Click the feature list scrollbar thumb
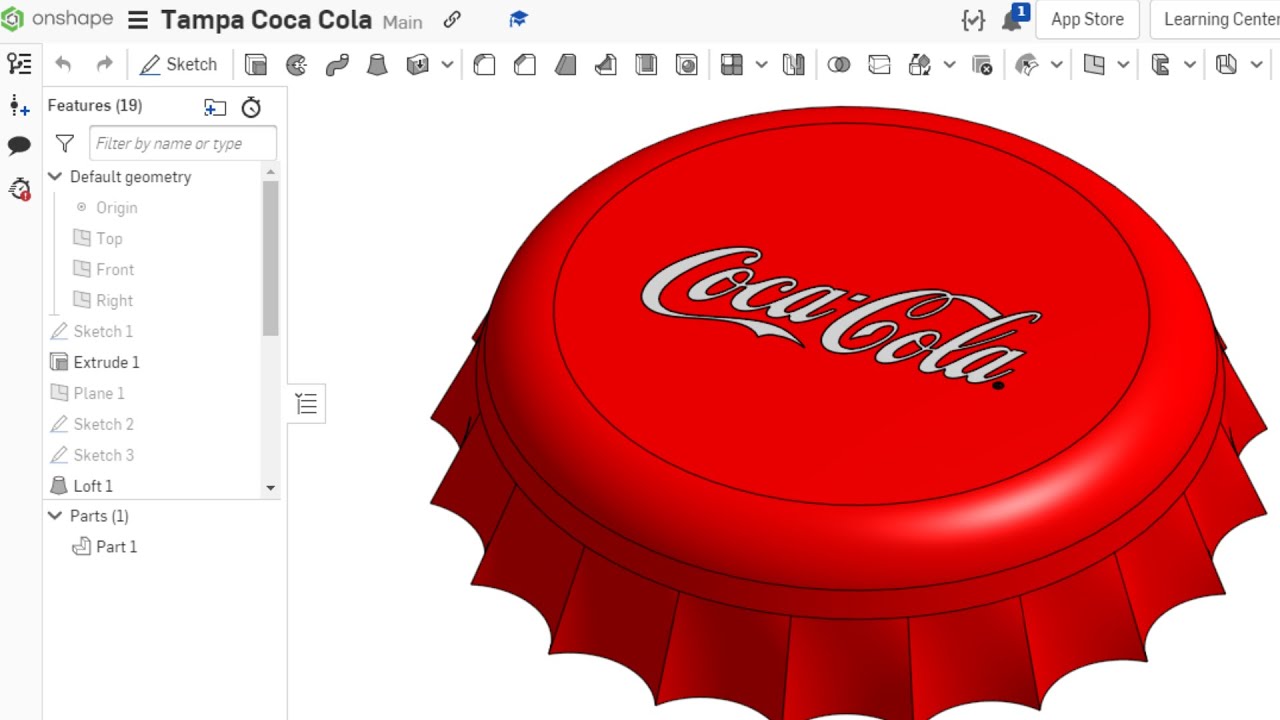 click(x=270, y=258)
